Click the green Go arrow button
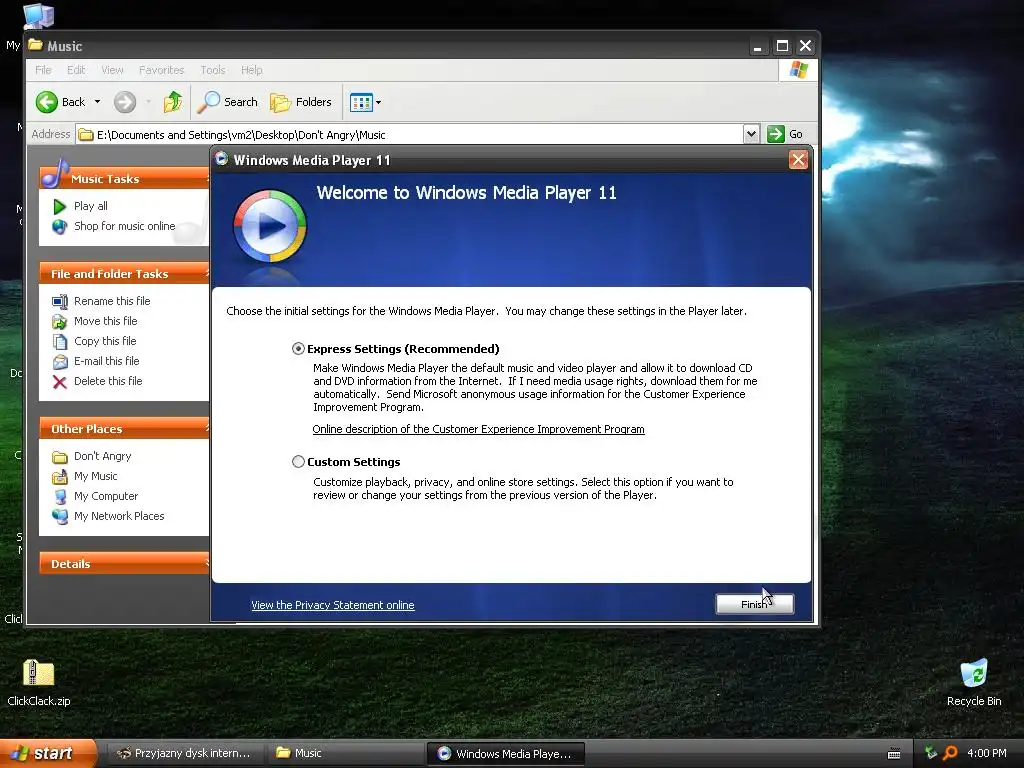 (x=775, y=135)
